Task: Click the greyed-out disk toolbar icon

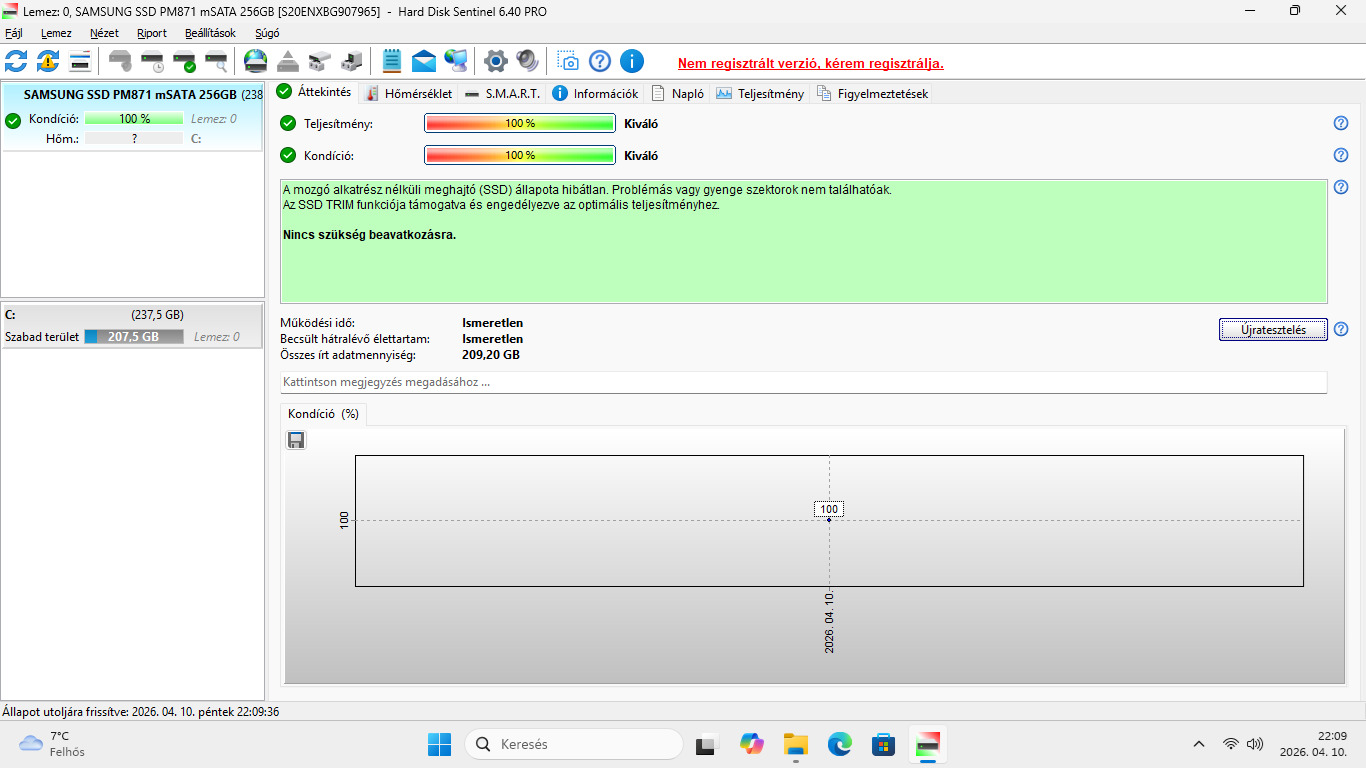Action: [120, 61]
